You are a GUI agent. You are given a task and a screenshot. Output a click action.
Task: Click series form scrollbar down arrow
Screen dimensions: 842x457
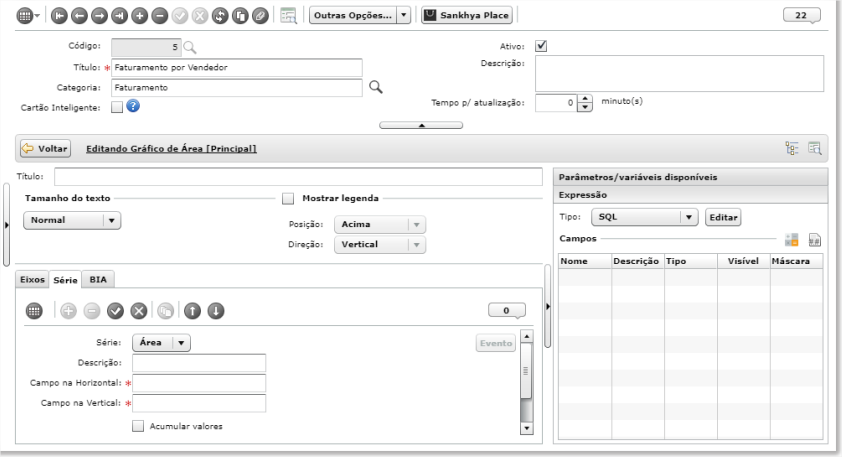coord(527,429)
